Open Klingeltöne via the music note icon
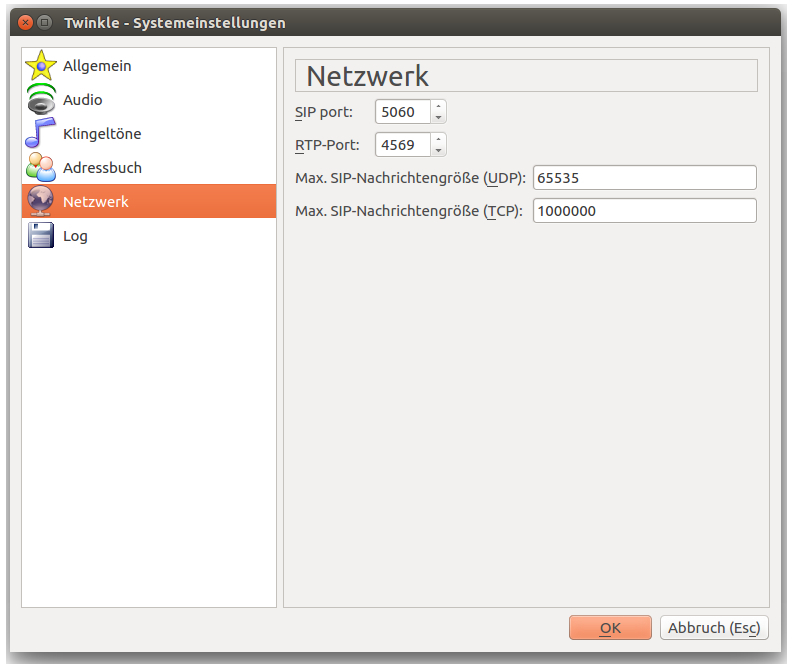Viewport: 792px width, 664px height. 41,134
